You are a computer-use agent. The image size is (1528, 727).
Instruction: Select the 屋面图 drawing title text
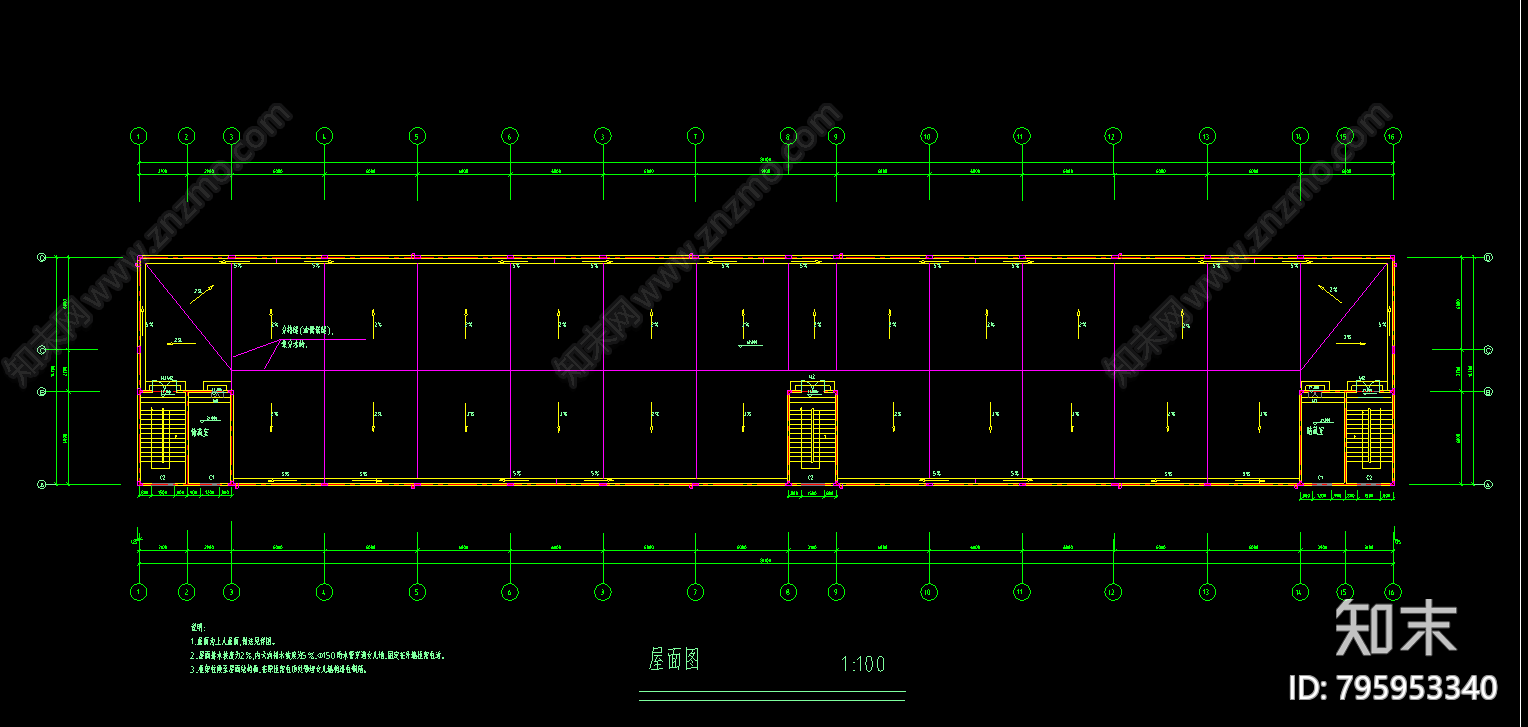pos(673,660)
